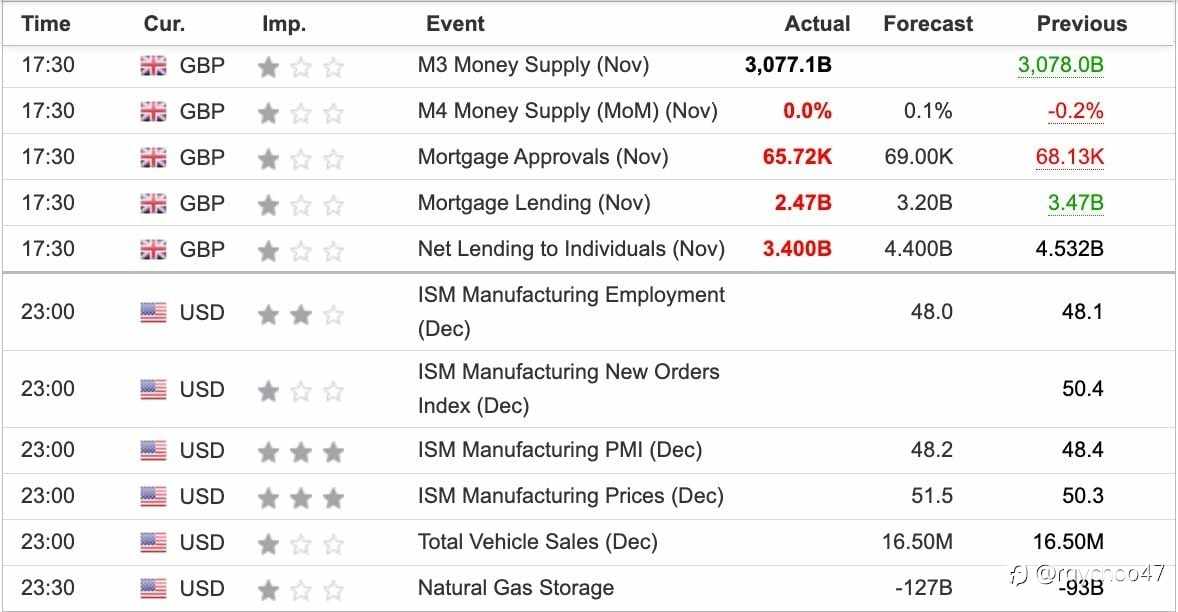Click US flag icon in Natural Gas Storage row
1178x612 pixels.
tap(153, 589)
